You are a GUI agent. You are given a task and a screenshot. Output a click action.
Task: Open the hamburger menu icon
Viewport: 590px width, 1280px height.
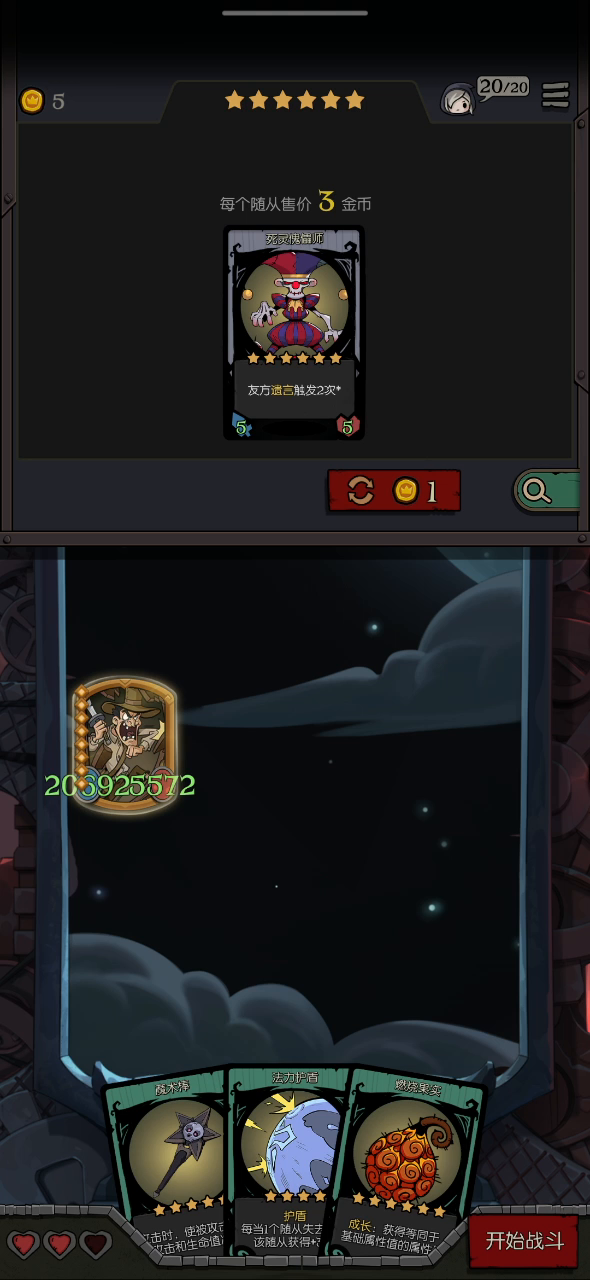click(555, 95)
